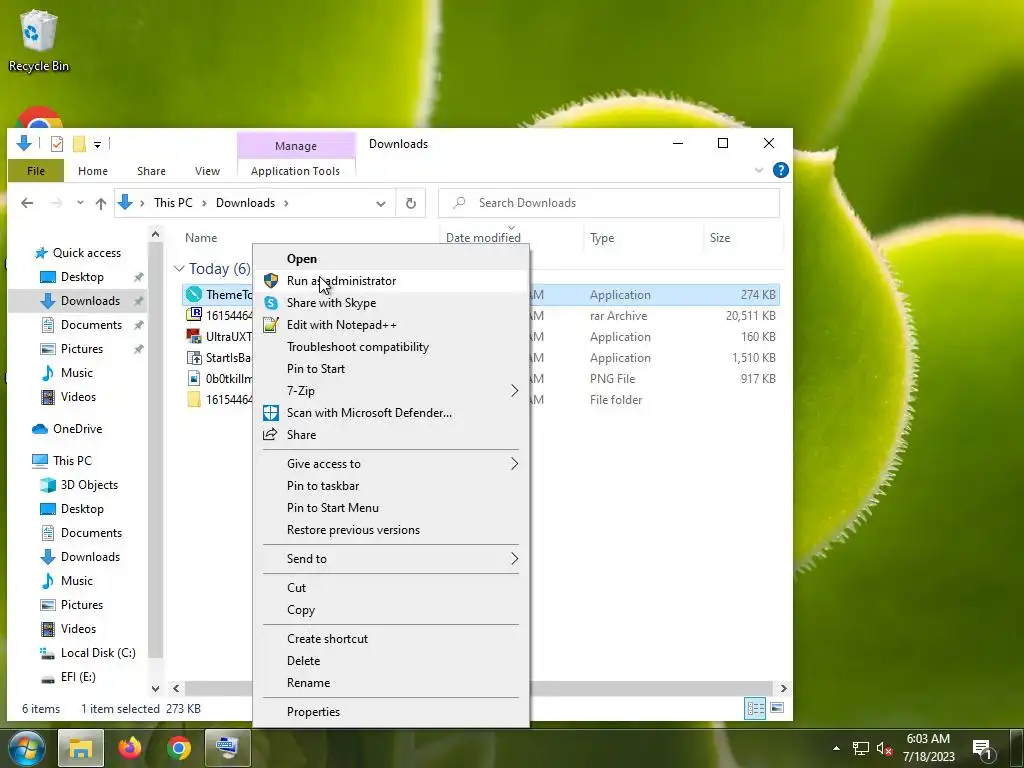Select Quick access in navigation pane
This screenshot has width=1024, height=768.
(x=86, y=253)
